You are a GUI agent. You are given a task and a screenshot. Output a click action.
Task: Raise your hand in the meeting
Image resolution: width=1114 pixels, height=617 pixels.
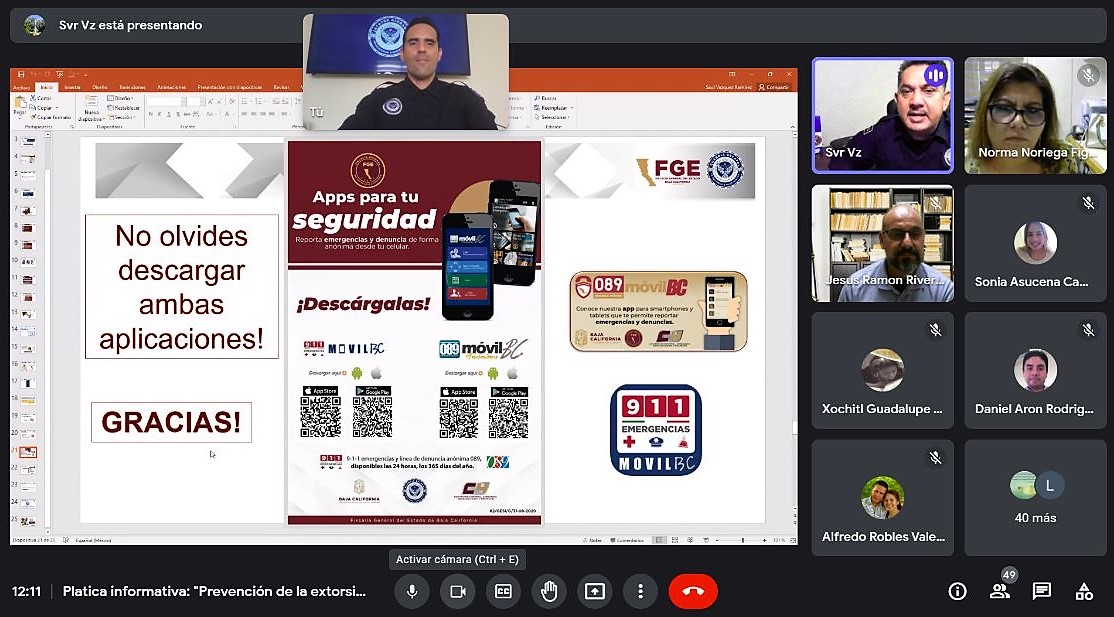coord(549,591)
